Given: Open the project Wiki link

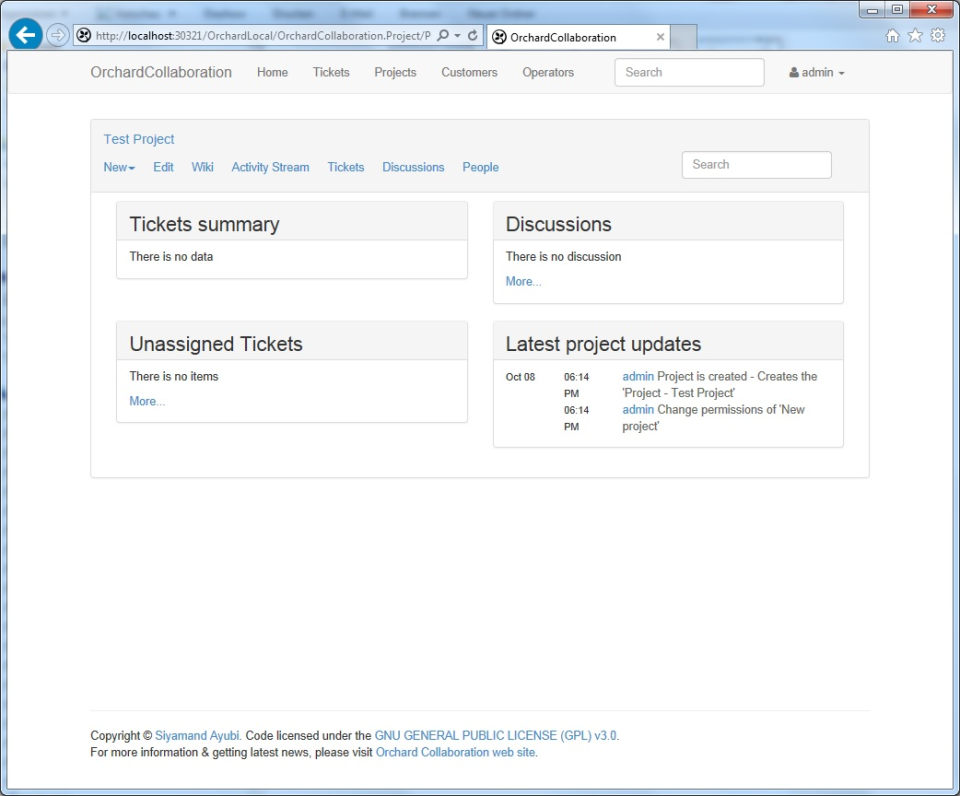Looking at the screenshot, I should point(203,167).
